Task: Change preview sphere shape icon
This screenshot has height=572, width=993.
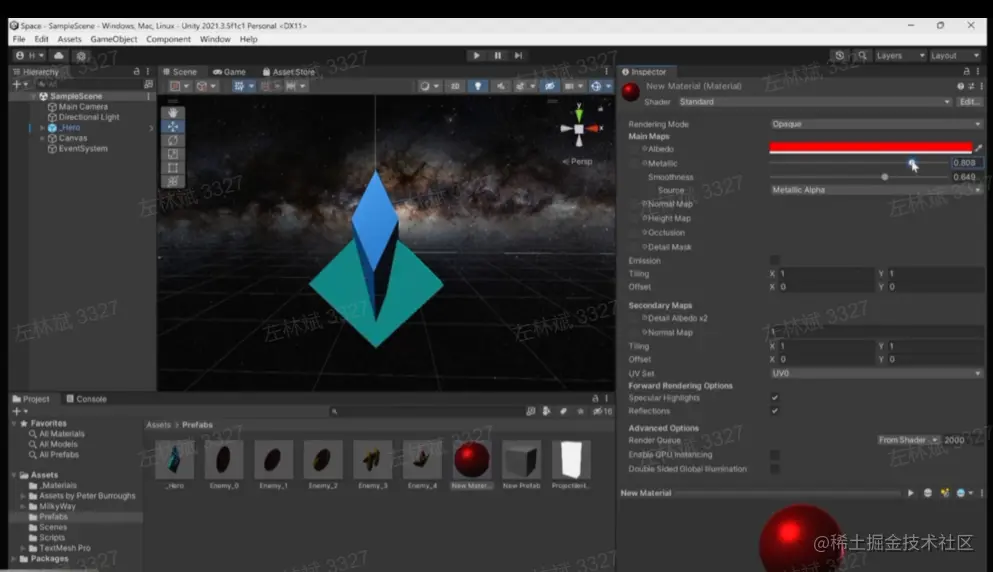Action: [x=928, y=493]
